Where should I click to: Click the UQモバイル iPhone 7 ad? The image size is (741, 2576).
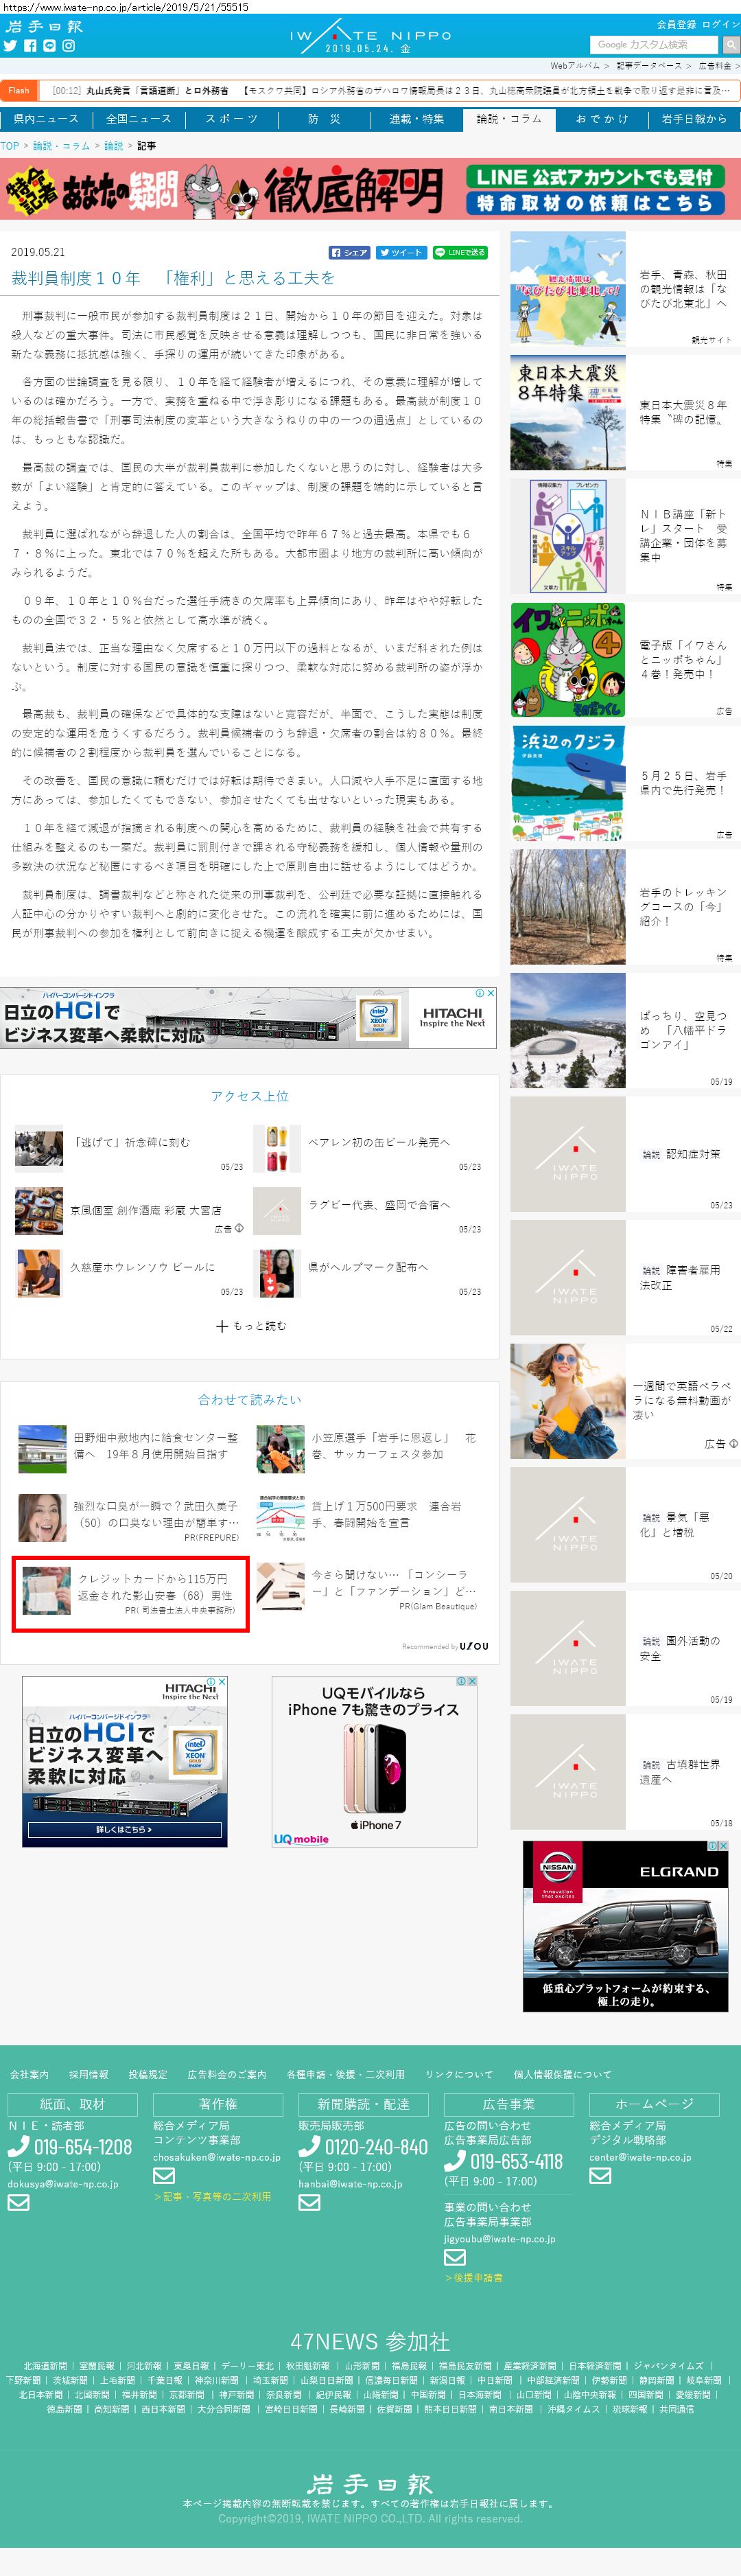[x=374, y=1761]
